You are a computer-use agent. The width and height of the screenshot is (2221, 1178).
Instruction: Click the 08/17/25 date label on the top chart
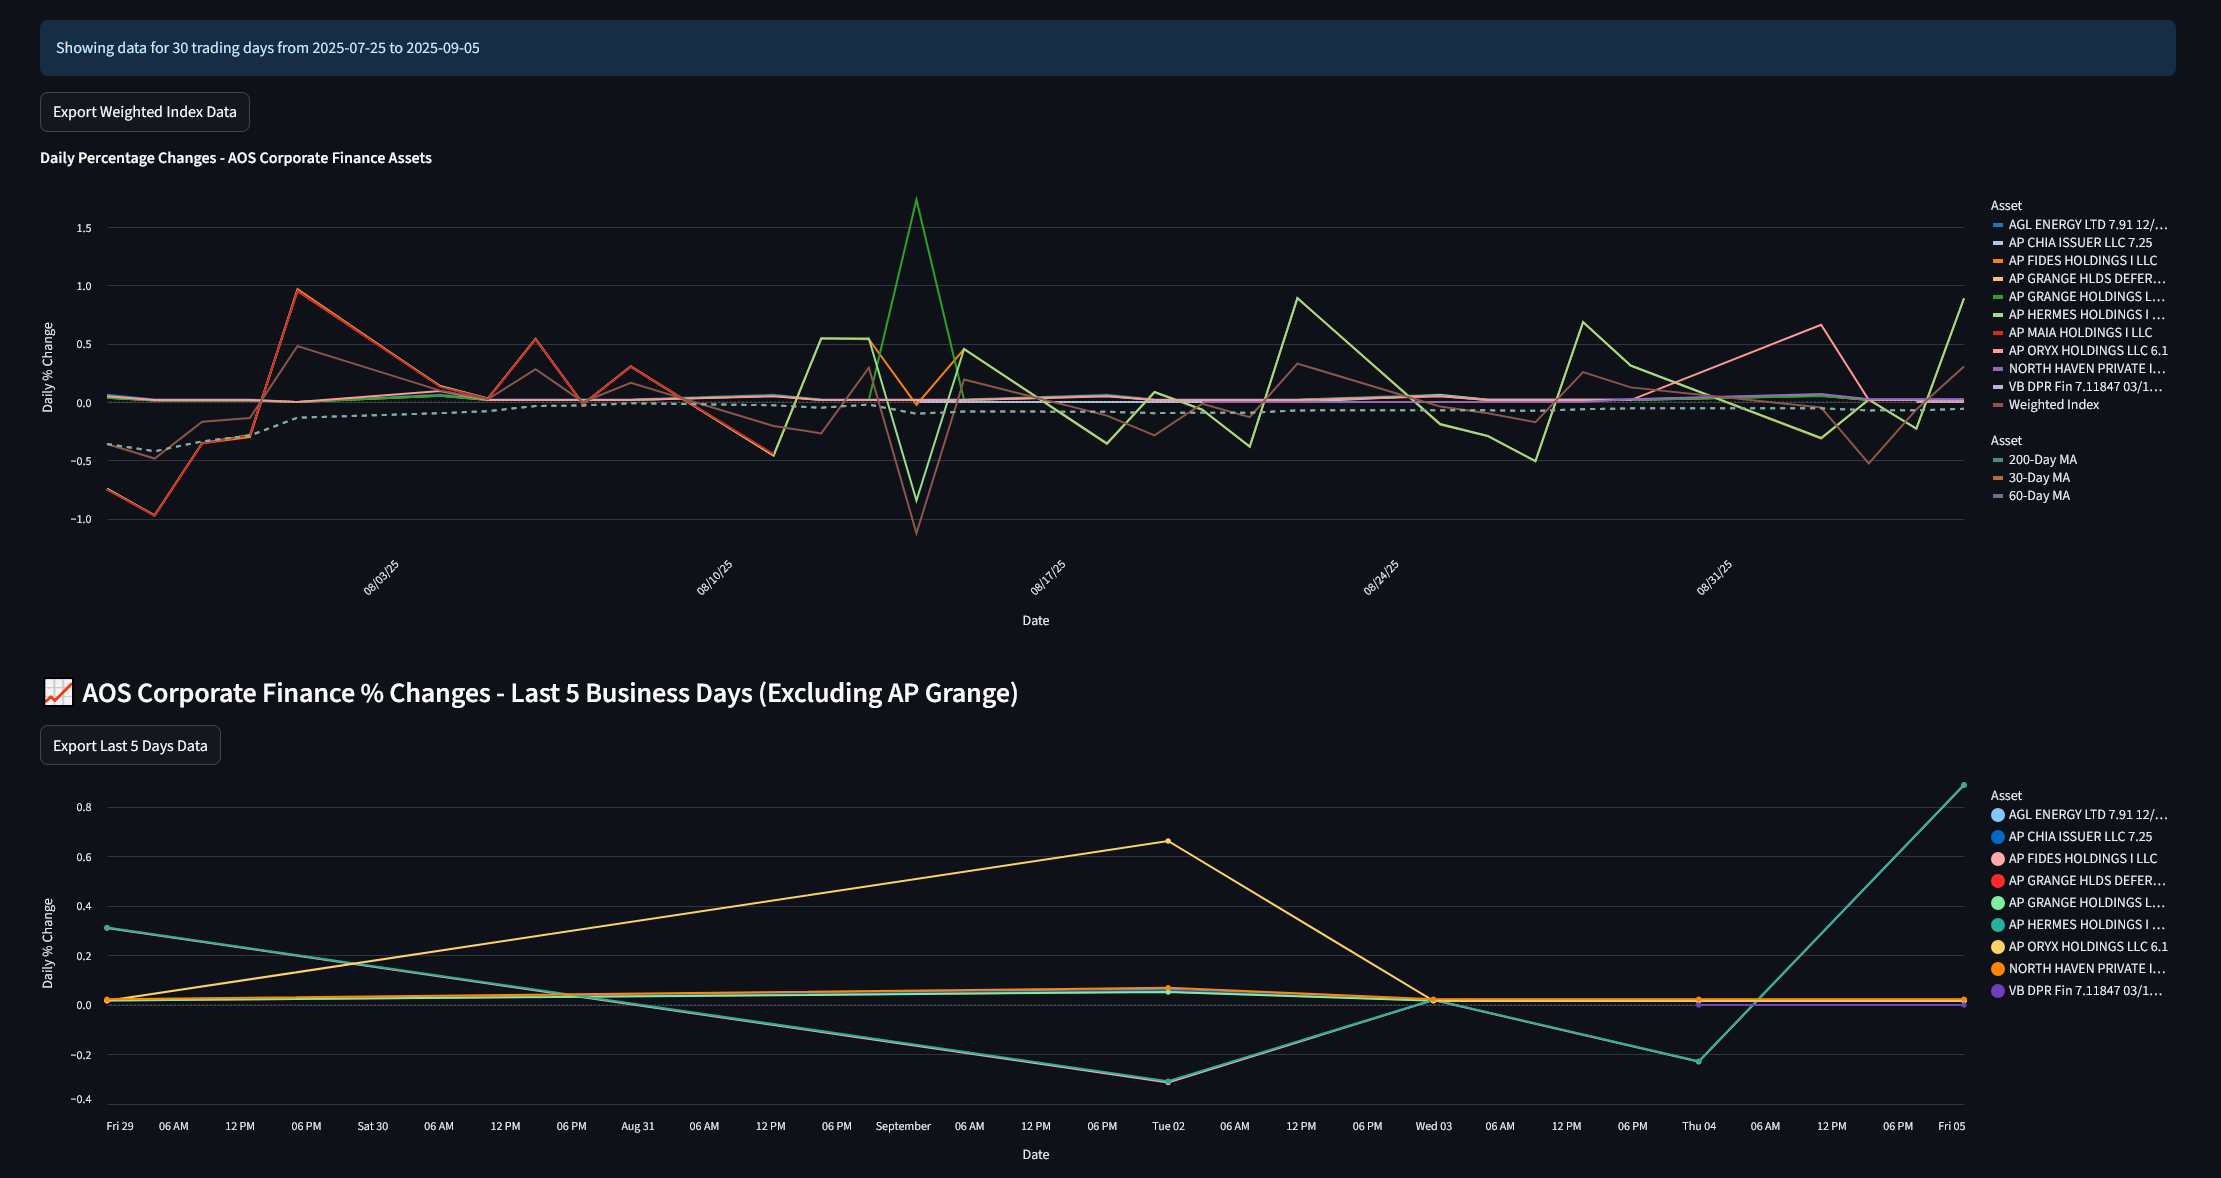[x=1048, y=578]
